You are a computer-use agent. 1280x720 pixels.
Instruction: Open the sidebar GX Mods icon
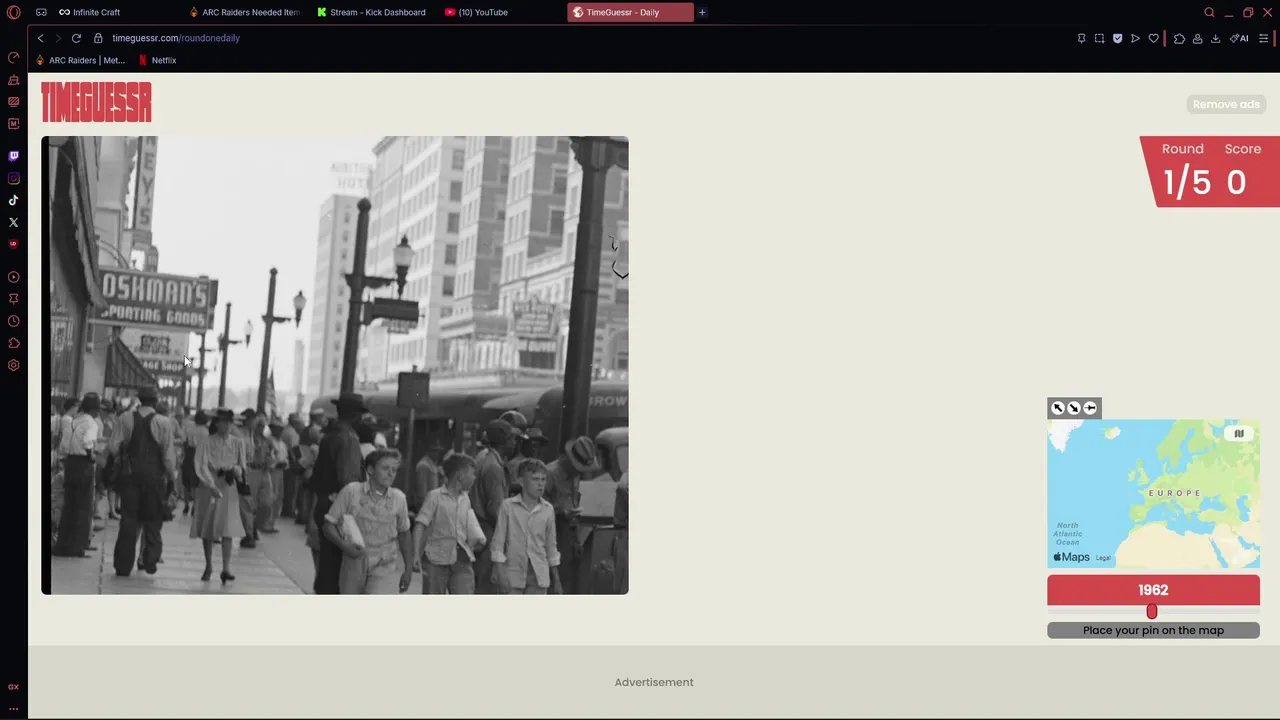pyautogui.click(x=13, y=101)
